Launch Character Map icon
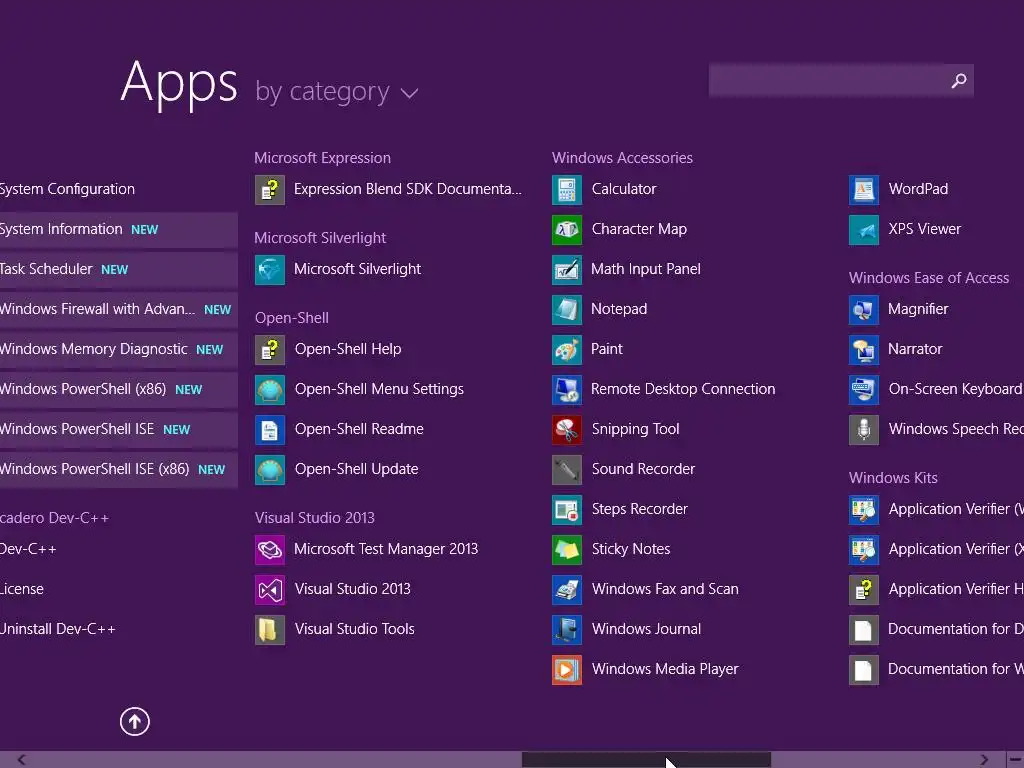The height and width of the screenshot is (768, 1024). [566, 230]
